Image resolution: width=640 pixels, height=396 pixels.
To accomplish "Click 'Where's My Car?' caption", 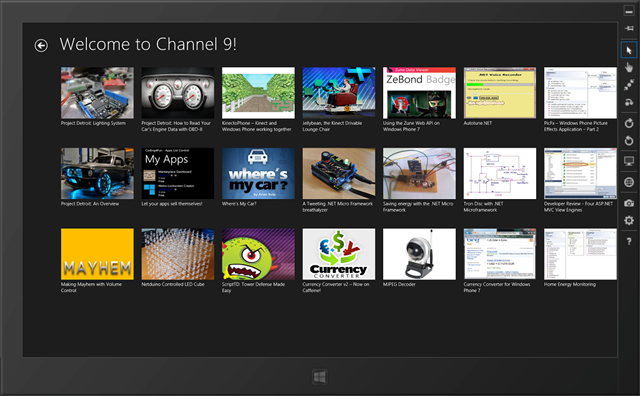I will pos(239,204).
